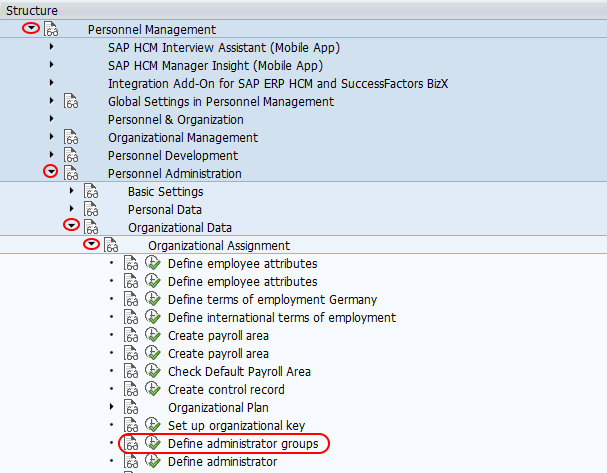Open documentation for Set up organizational key

click(x=131, y=425)
